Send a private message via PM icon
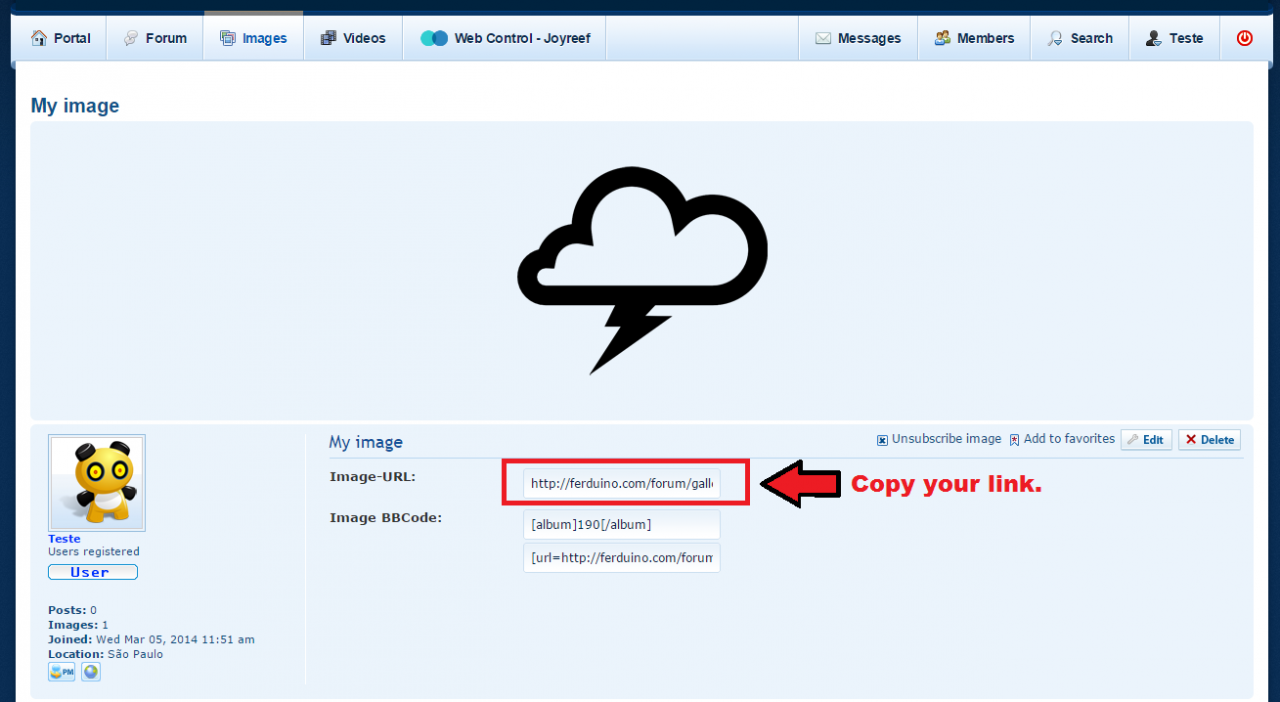The image size is (1280, 702). (x=62, y=672)
